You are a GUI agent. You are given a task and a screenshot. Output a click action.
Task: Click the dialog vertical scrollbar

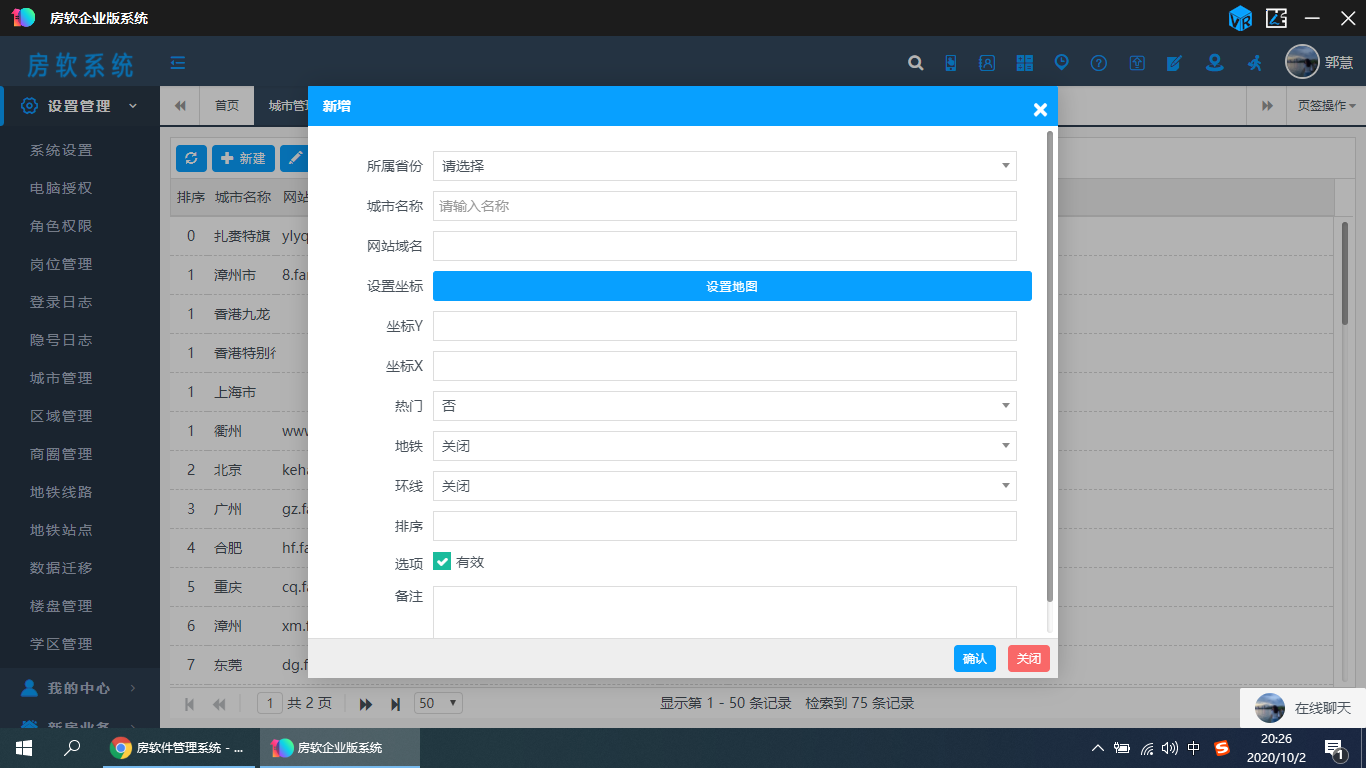1049,366
